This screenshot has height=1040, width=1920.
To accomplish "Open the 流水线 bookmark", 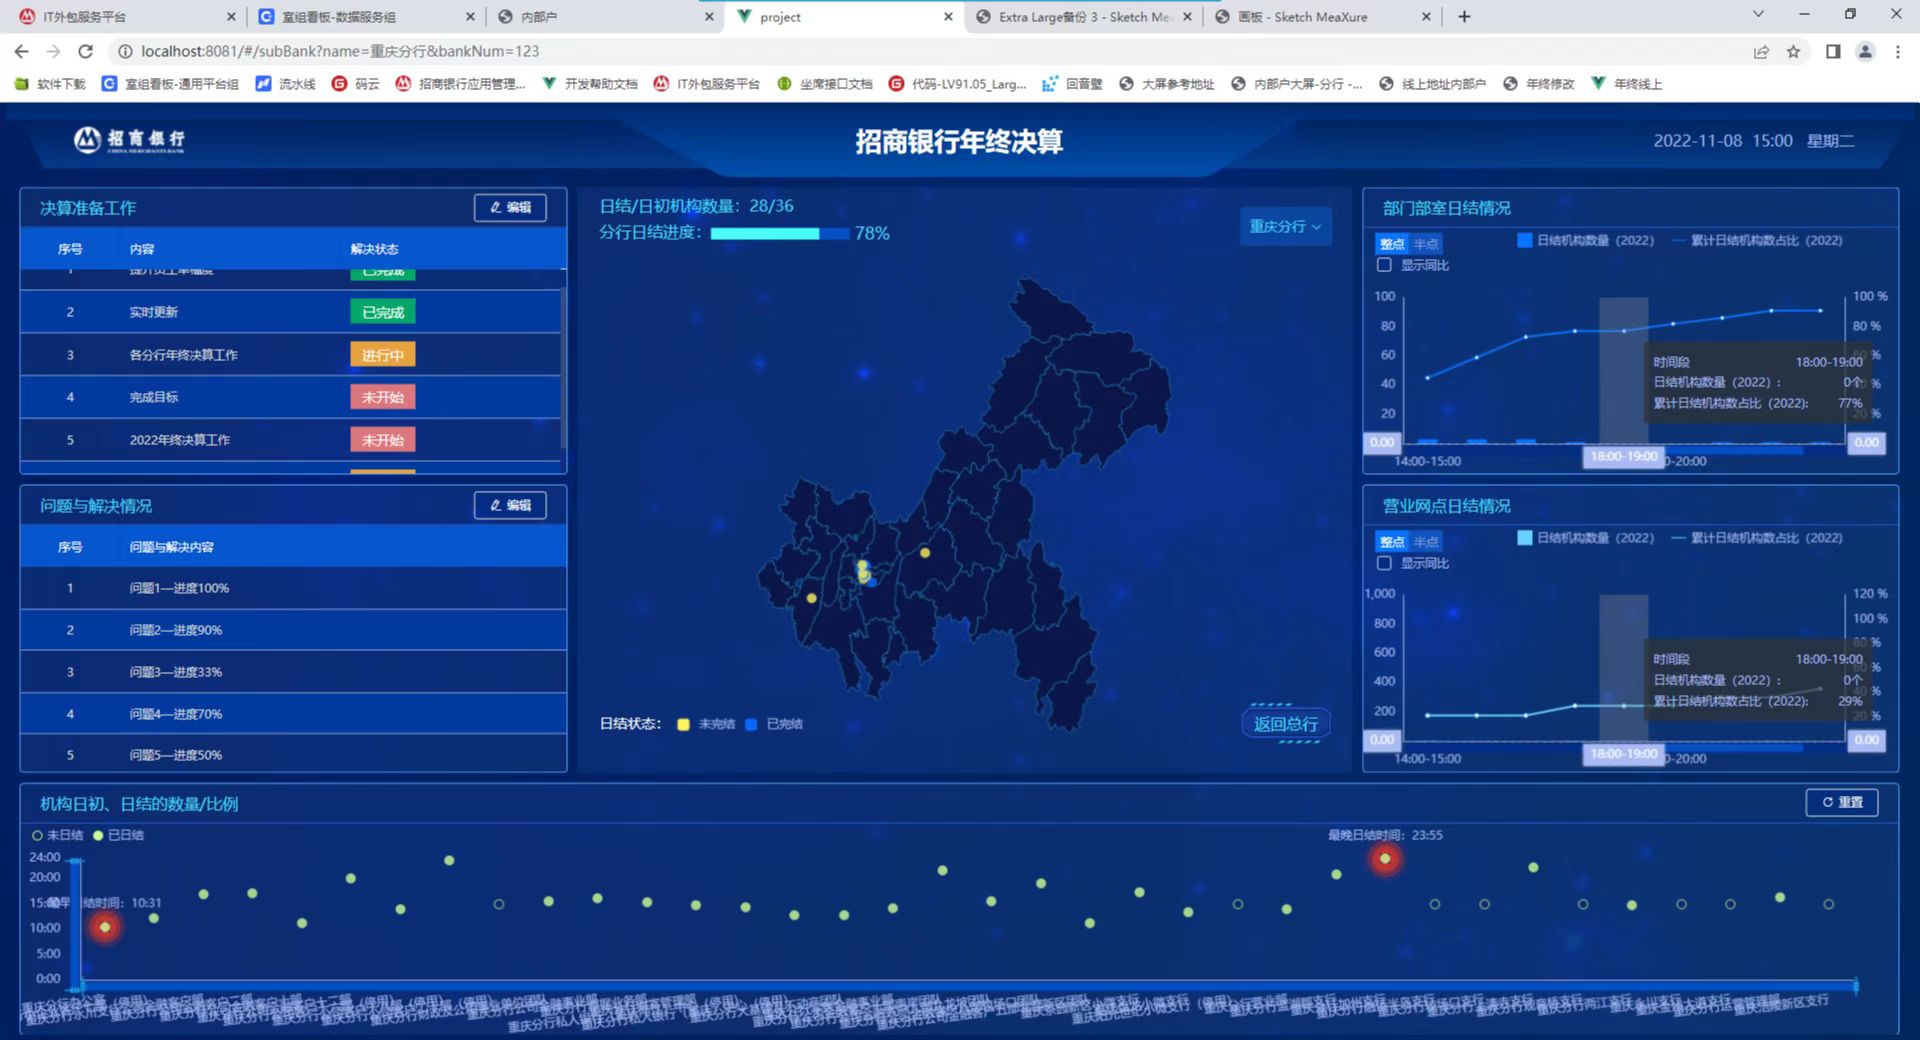I will (286, 84).
